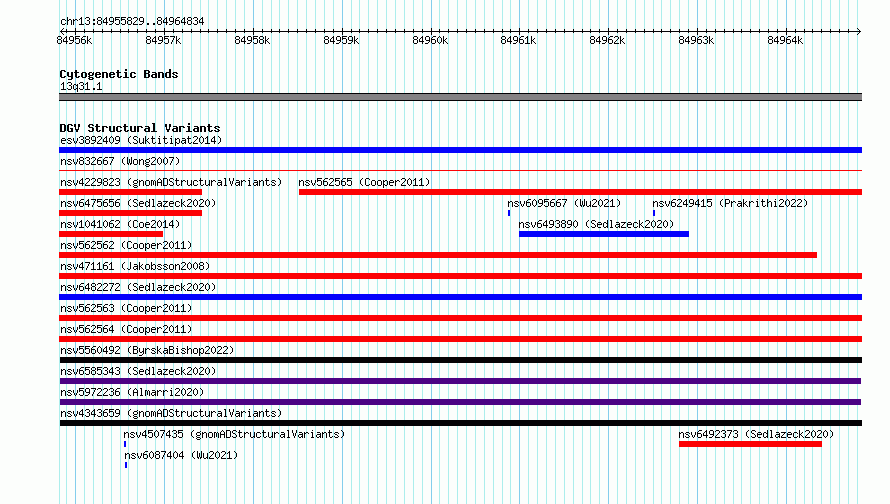Select the black nsv4343659 variant bar

click(460, 423)
